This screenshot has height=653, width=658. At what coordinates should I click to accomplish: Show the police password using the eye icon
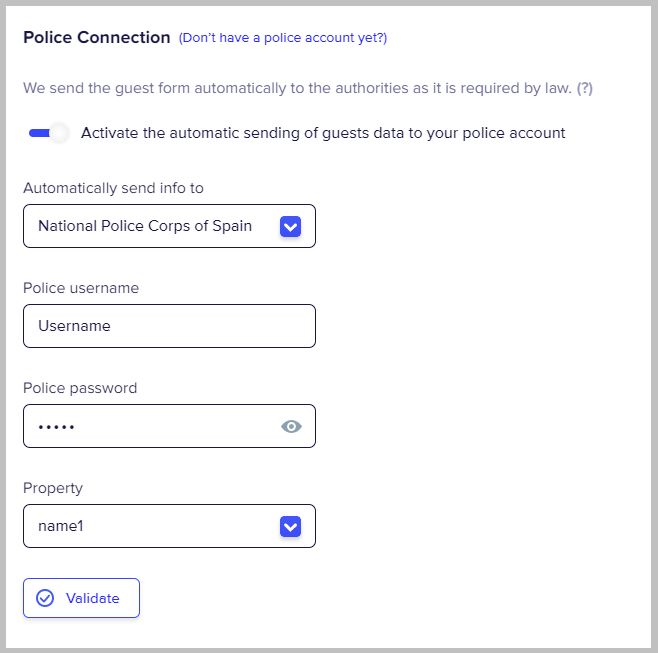point(291,426)
